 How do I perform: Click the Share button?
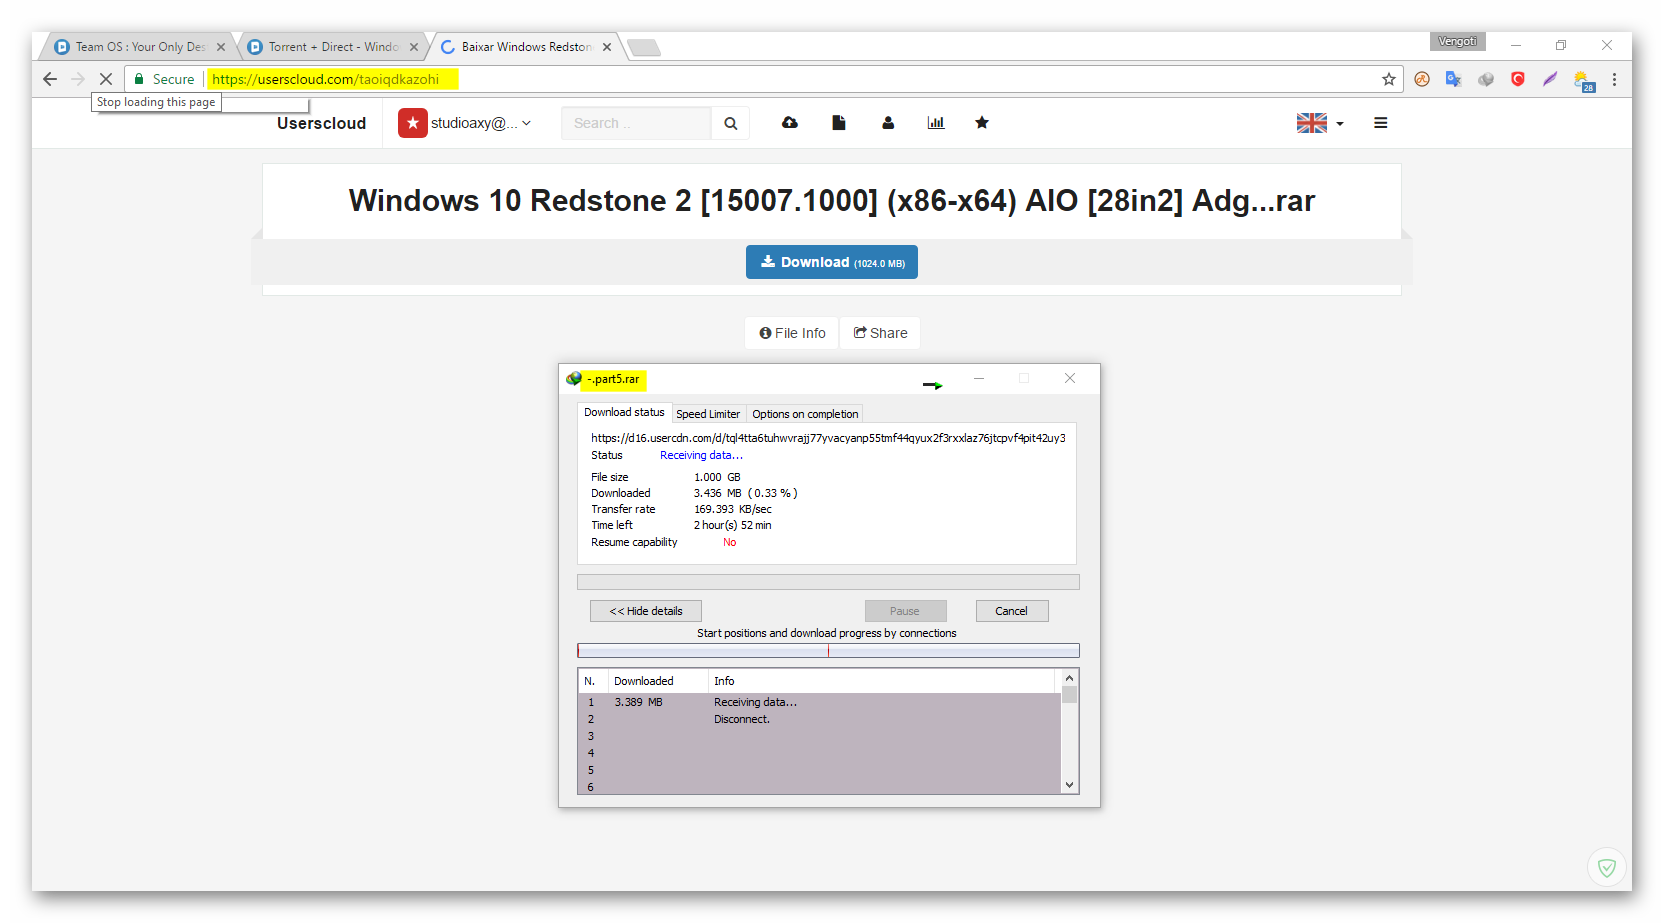880,333
